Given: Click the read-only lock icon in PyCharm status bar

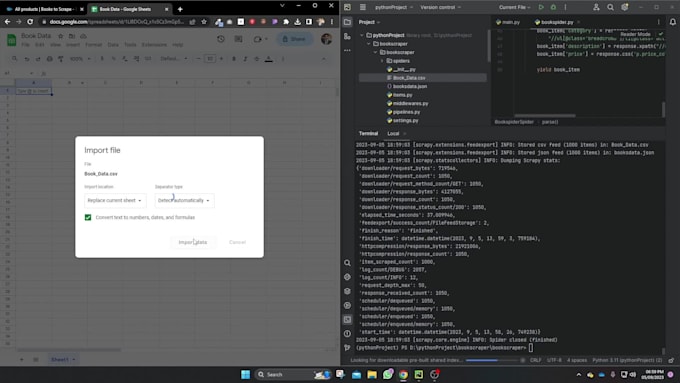Looking at the screenshot, I should 671,360.
